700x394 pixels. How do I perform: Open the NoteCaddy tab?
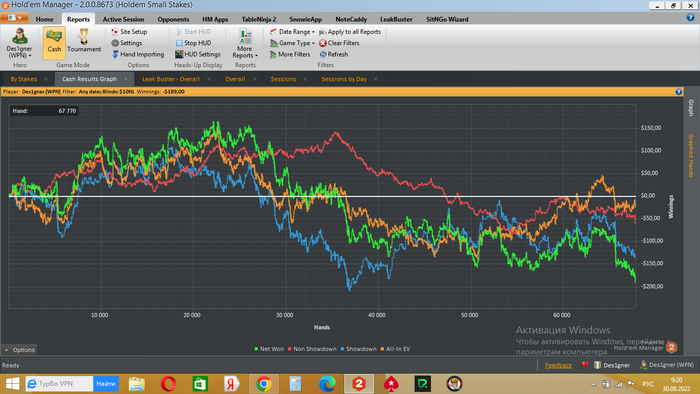[x=351, y=19]
